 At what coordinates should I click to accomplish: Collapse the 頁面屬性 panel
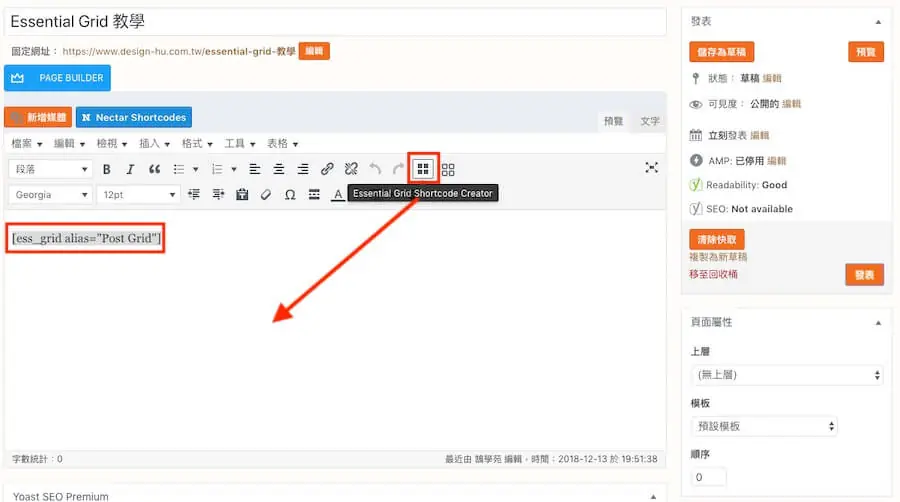pyautogui.click(x=878, y=323)
